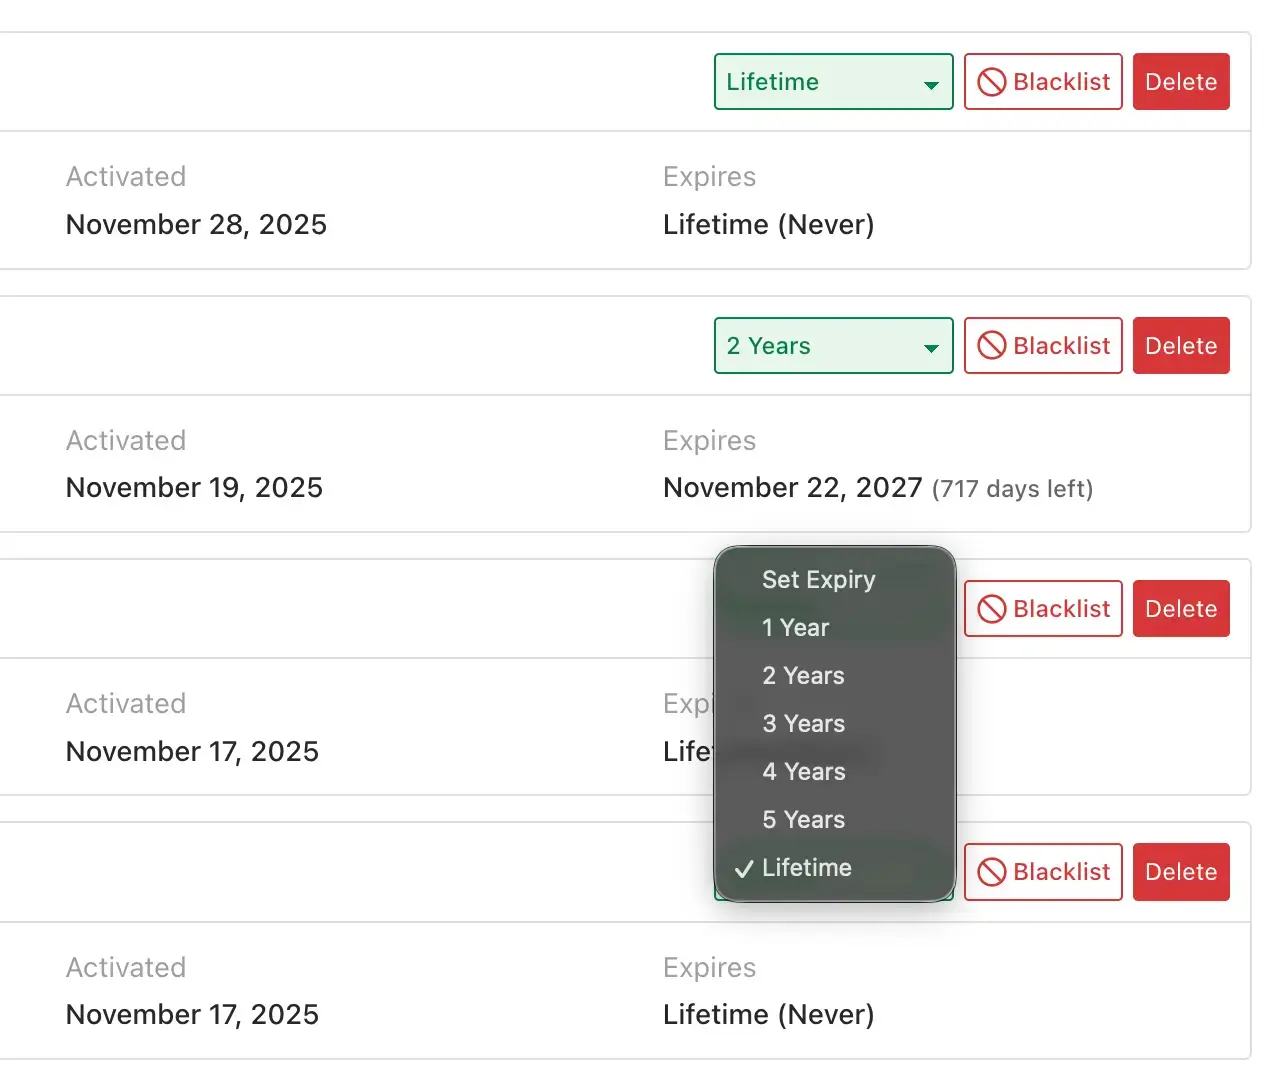Click the November 22, 2027 expiry text
1284x1082 pixels.
pyautogui.click(x=792, y=487)
